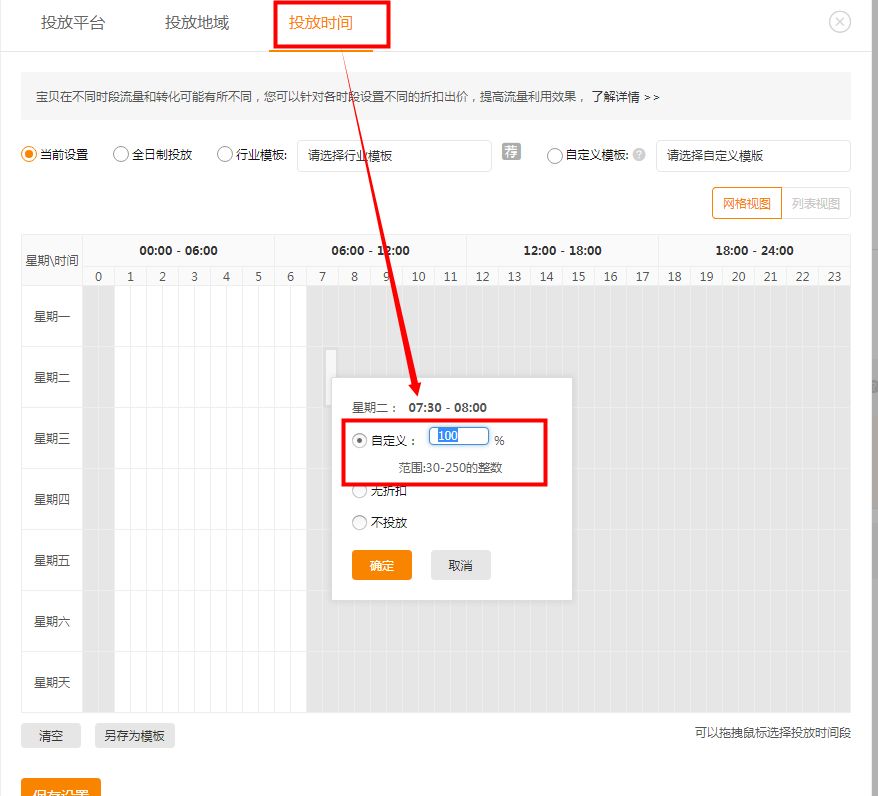
Task: Click the 清空 clear button
Action: click(x=51, y=736)
